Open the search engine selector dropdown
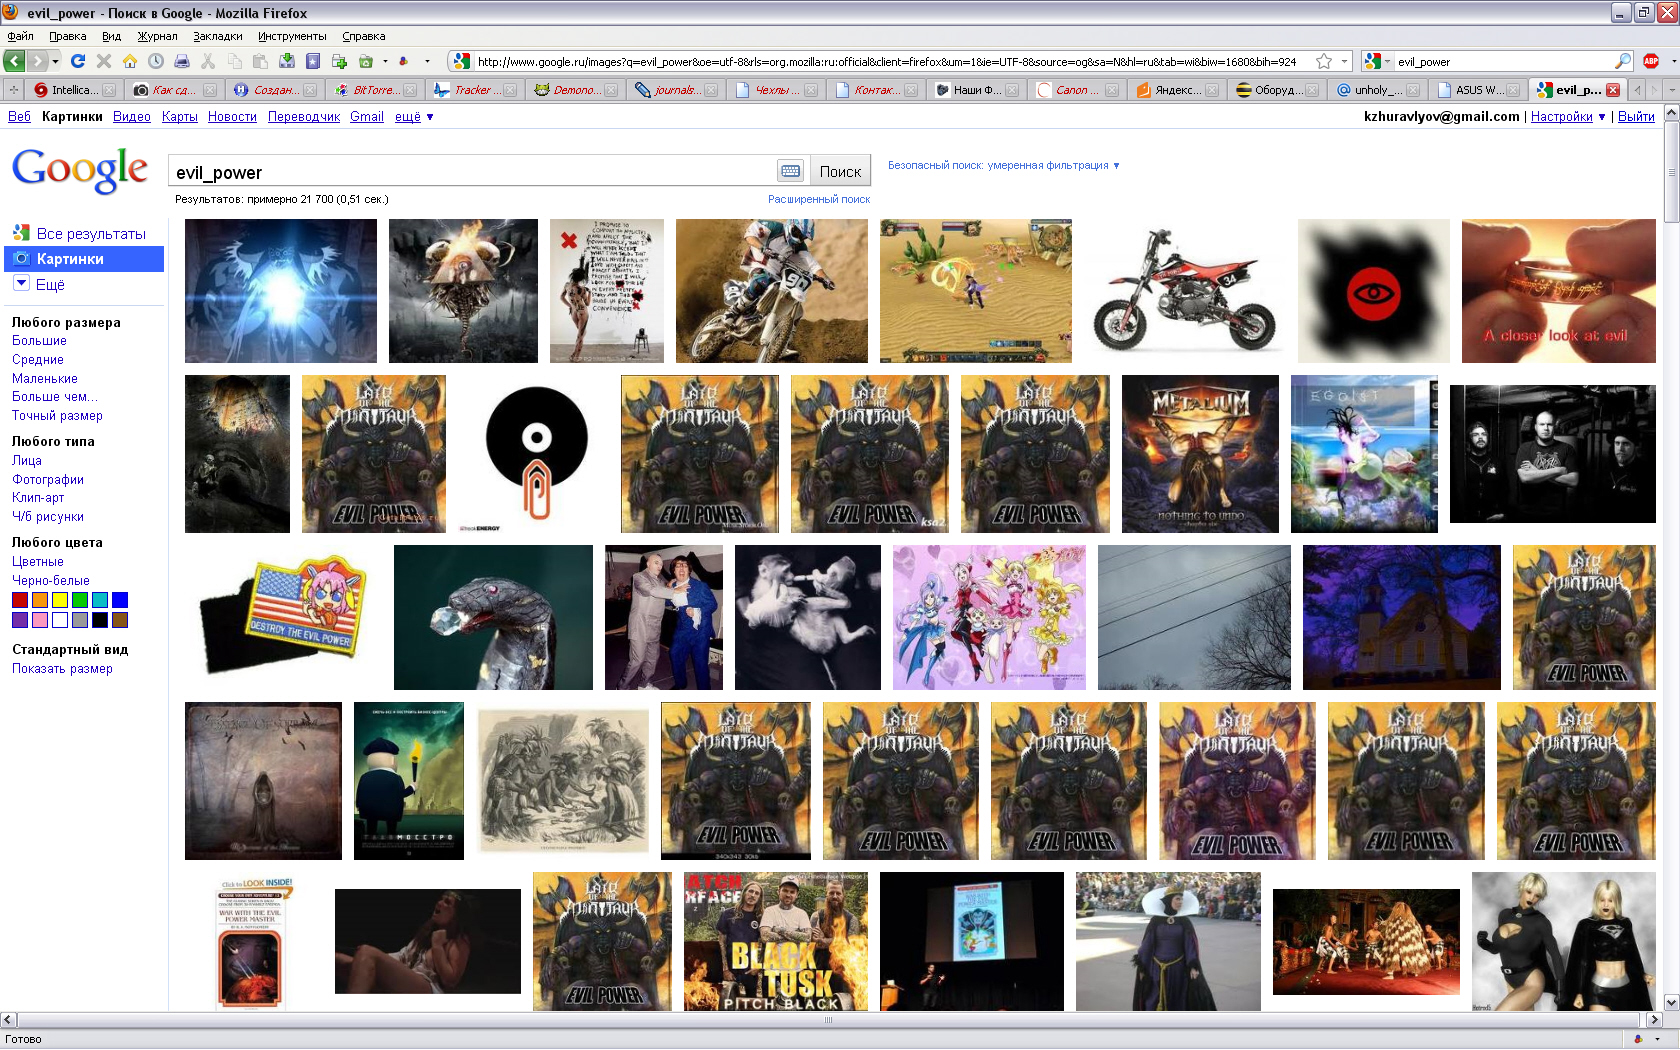The width and height of the screenshot is (1680, 1050). pos(1378,61)
